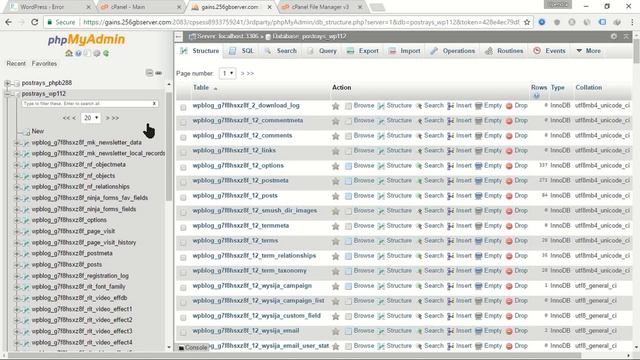Check the 2_download_log table checkbox

(x=183, y=107)
